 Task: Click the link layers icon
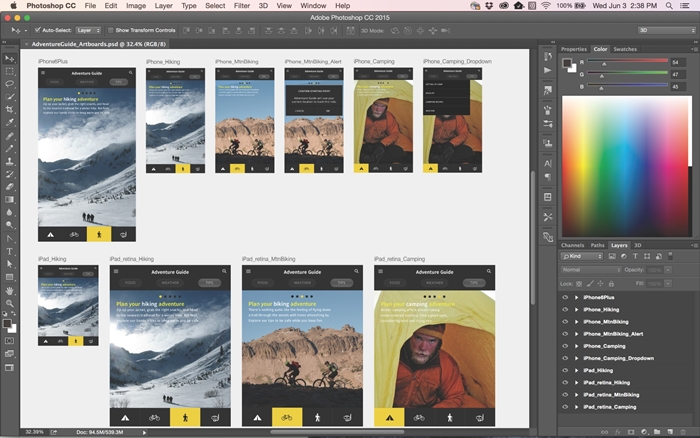604,432
